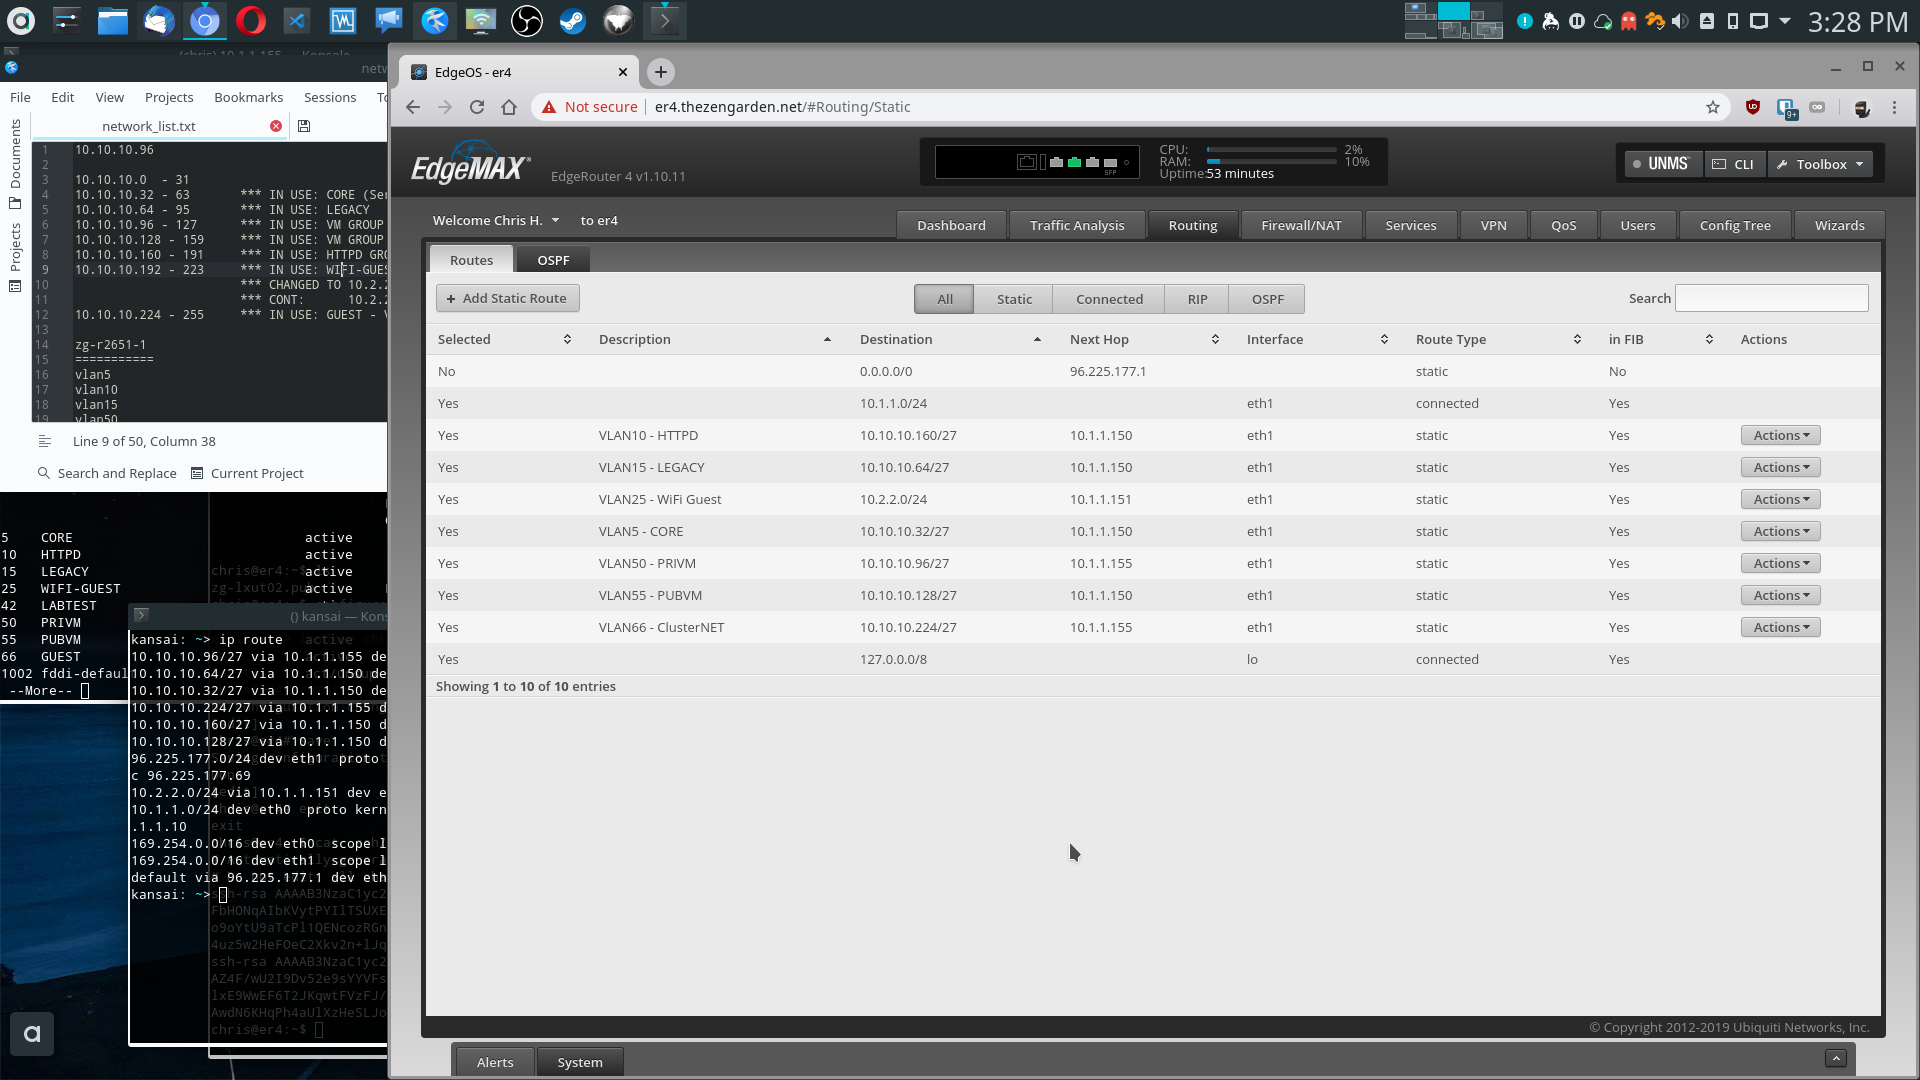Open a new browser tab
This screenshot has width=1920, height=1080.
661,72
